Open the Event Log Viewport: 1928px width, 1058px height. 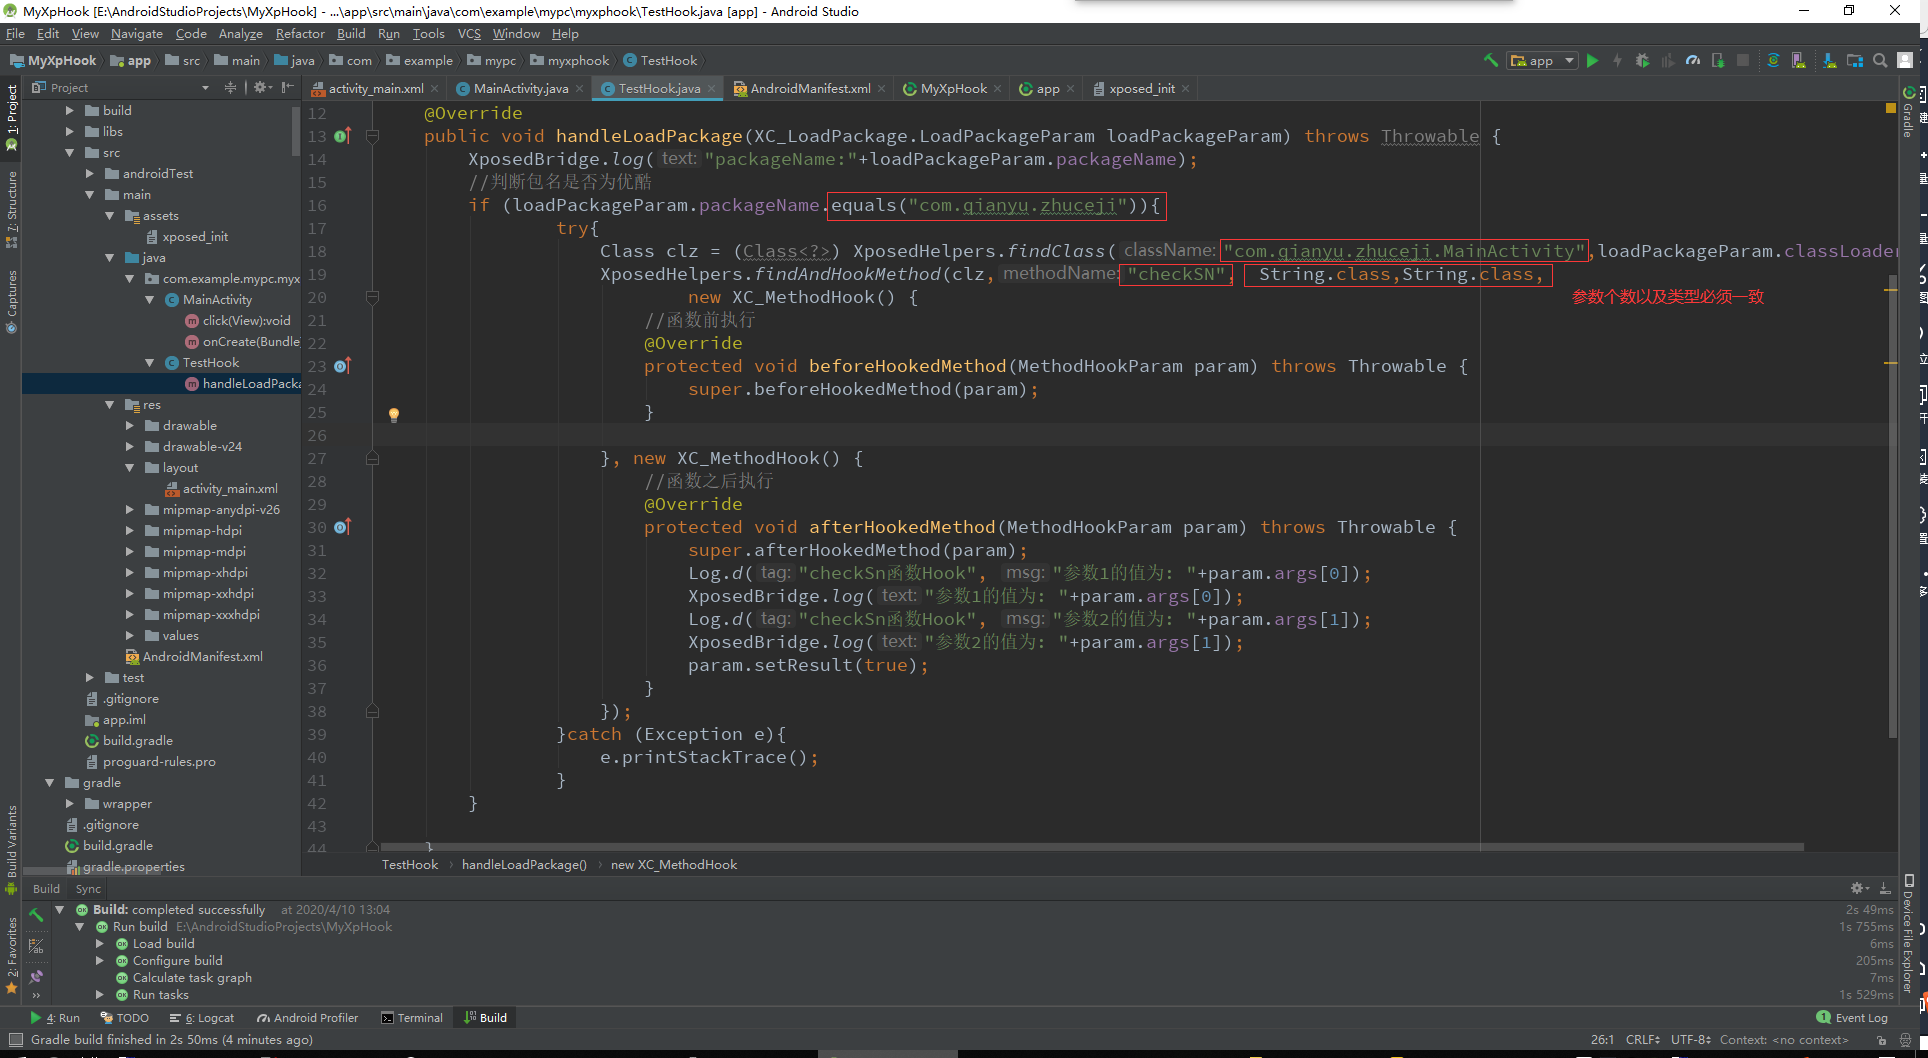[1852, 1018]
